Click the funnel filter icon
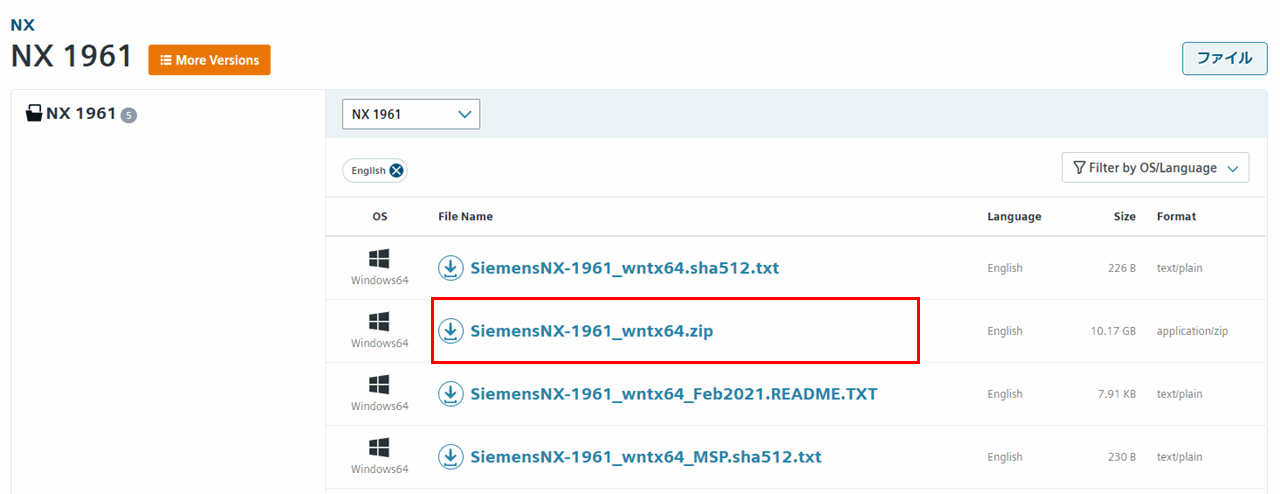Viewport: 1280px width, 494px height. pos(1079,168)
